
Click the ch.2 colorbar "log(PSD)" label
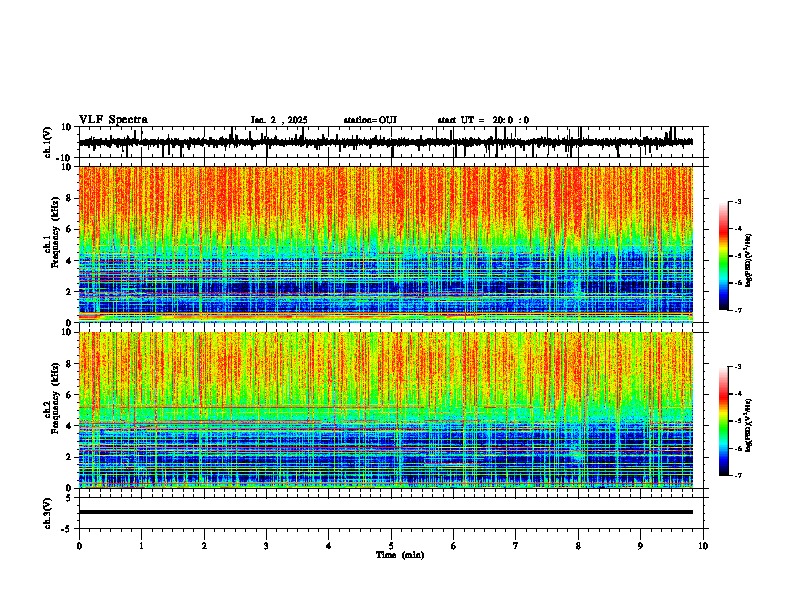coord(748,425)
